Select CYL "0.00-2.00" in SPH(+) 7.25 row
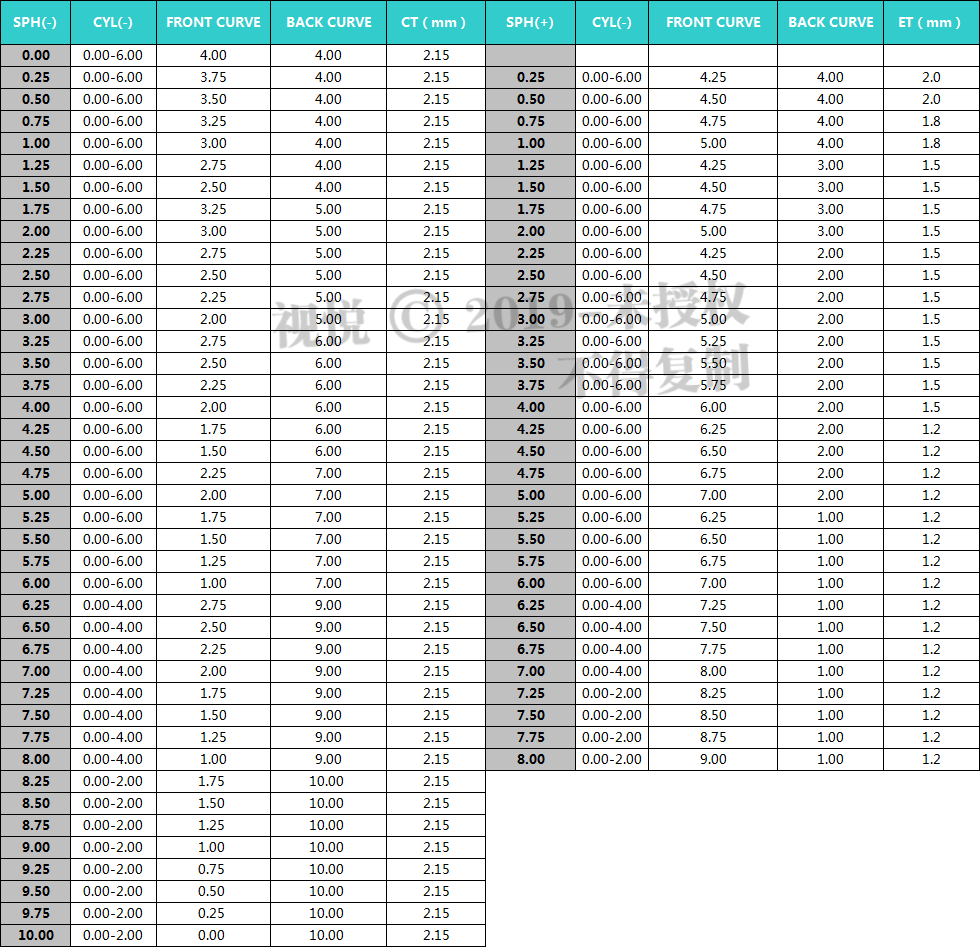 612,694
